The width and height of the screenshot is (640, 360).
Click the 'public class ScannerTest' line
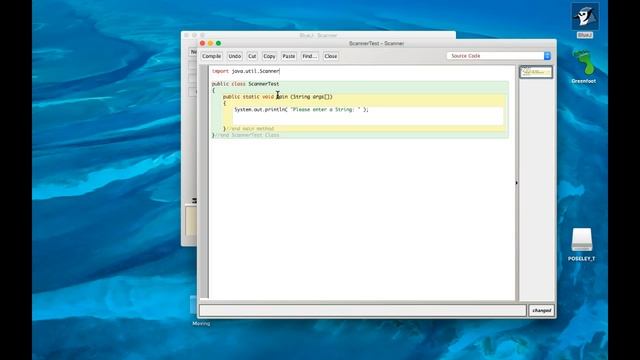245,84
